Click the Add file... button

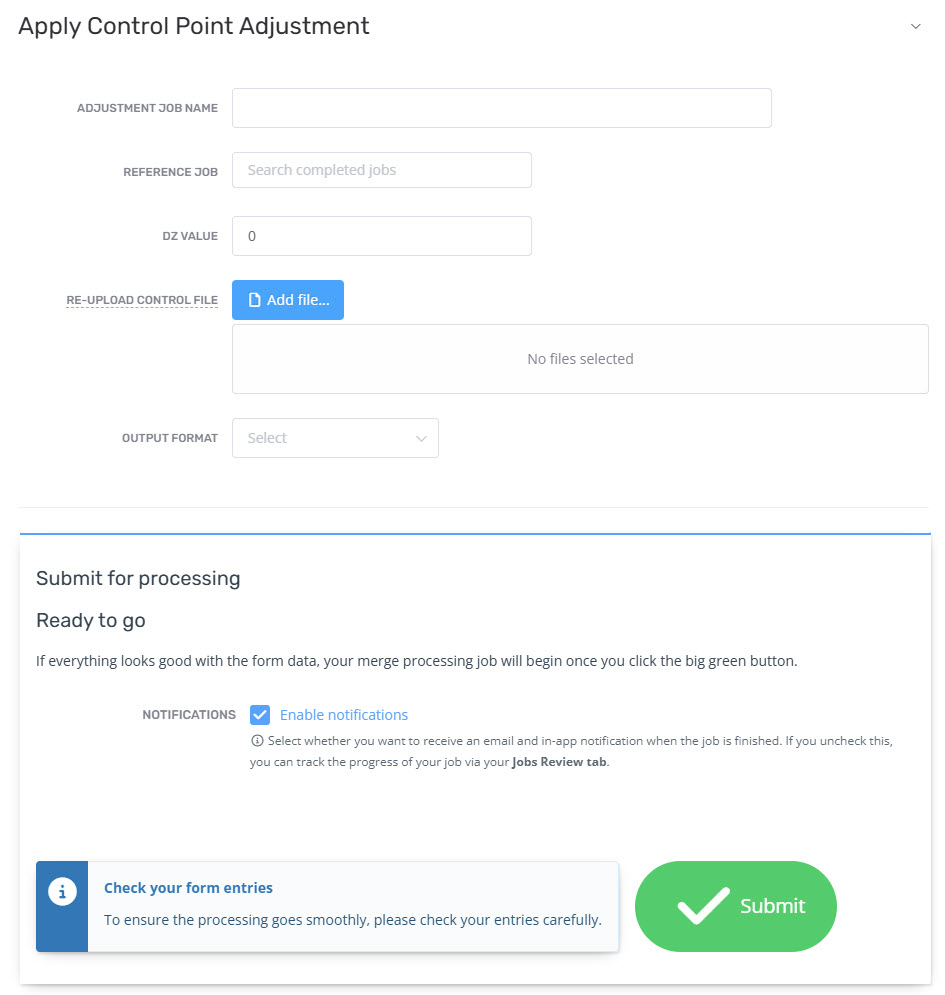click(x=288, y=299)
